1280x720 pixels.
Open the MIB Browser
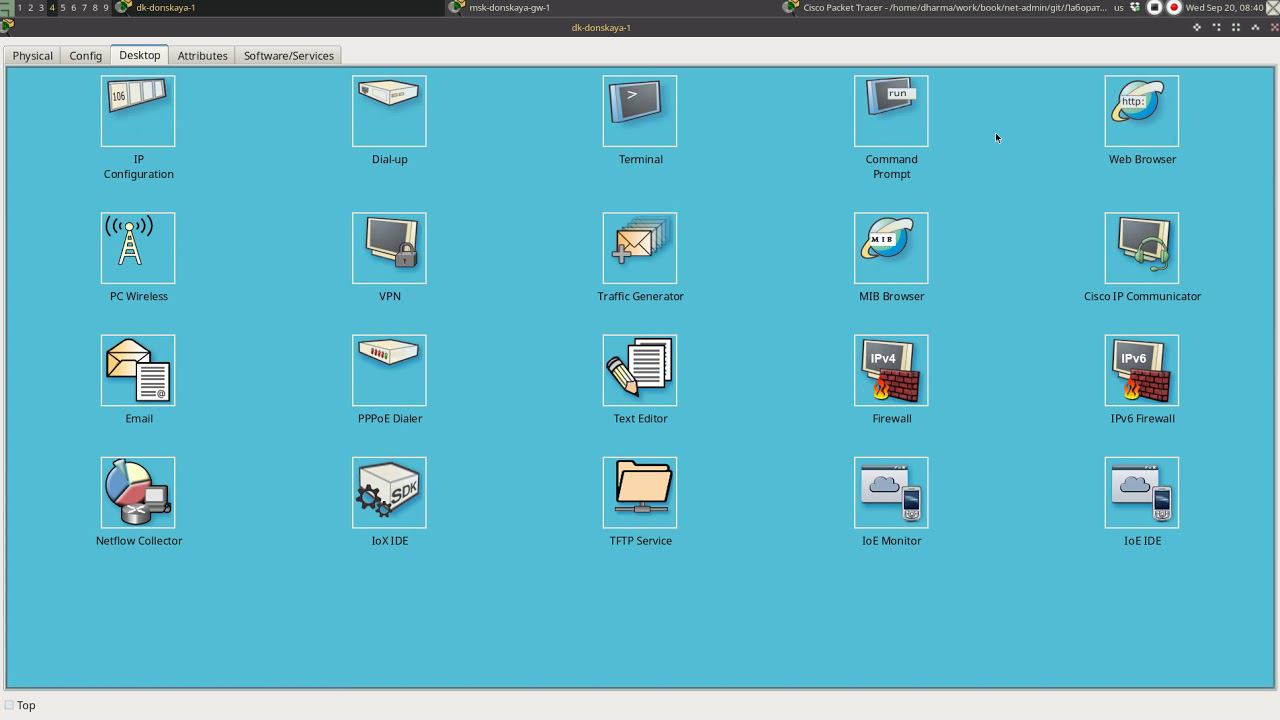pos(891,248)
